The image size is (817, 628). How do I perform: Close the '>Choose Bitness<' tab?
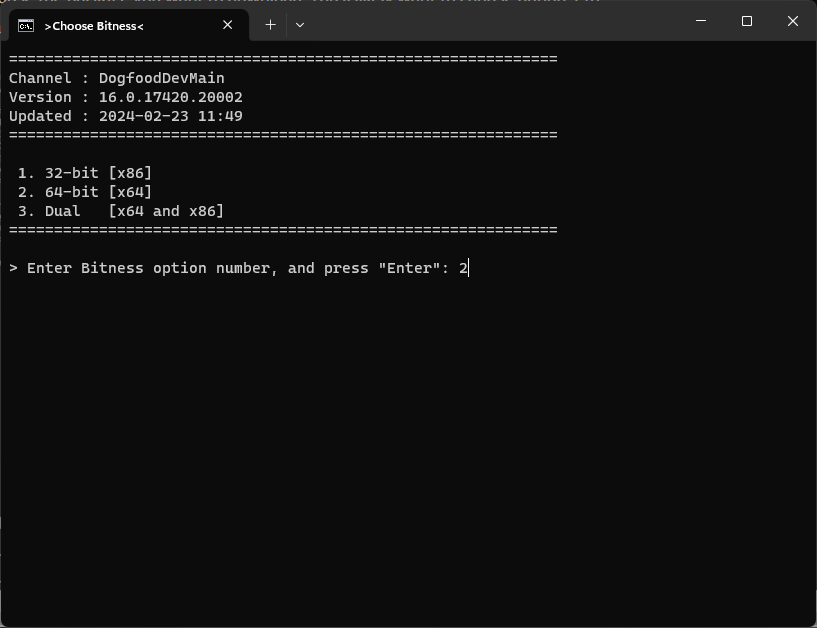pyautogui.click(x=228, y=25)
